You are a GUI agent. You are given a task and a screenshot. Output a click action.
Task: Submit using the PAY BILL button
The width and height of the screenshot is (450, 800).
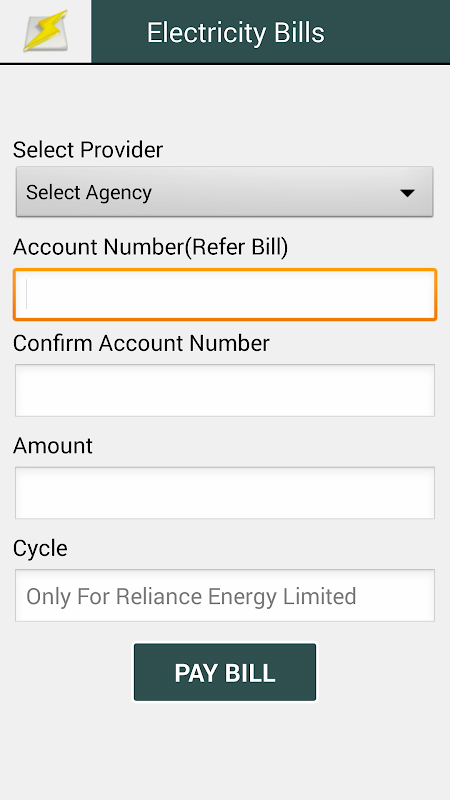coord(225,672)
